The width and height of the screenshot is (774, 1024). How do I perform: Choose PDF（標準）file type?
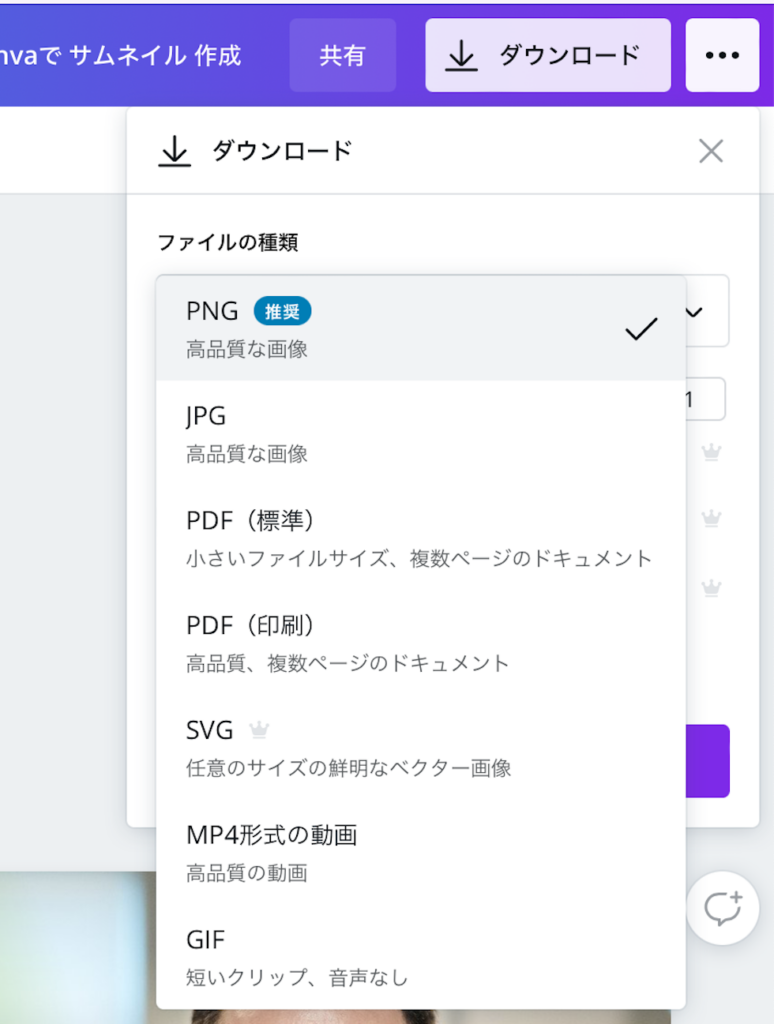tap(421, 539)
